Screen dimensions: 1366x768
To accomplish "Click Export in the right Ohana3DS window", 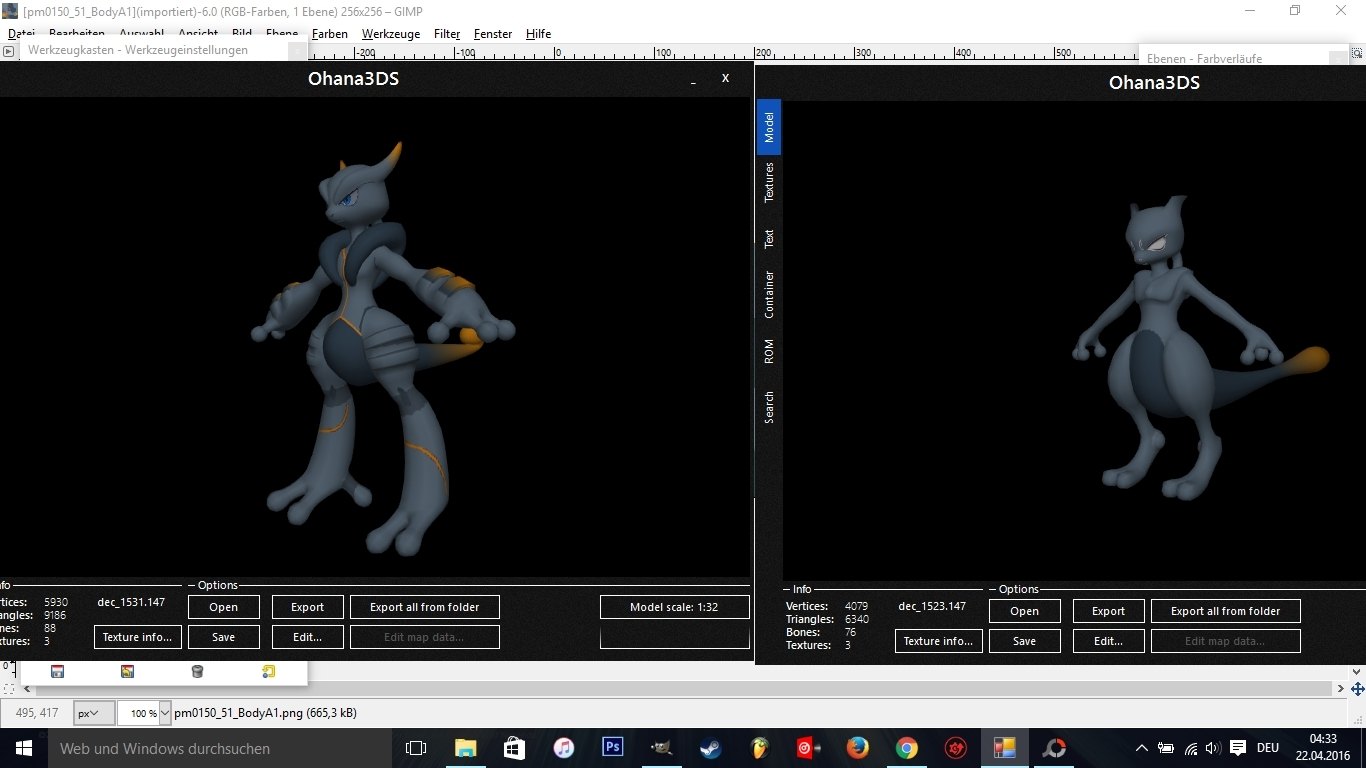I will [1109, 611].
